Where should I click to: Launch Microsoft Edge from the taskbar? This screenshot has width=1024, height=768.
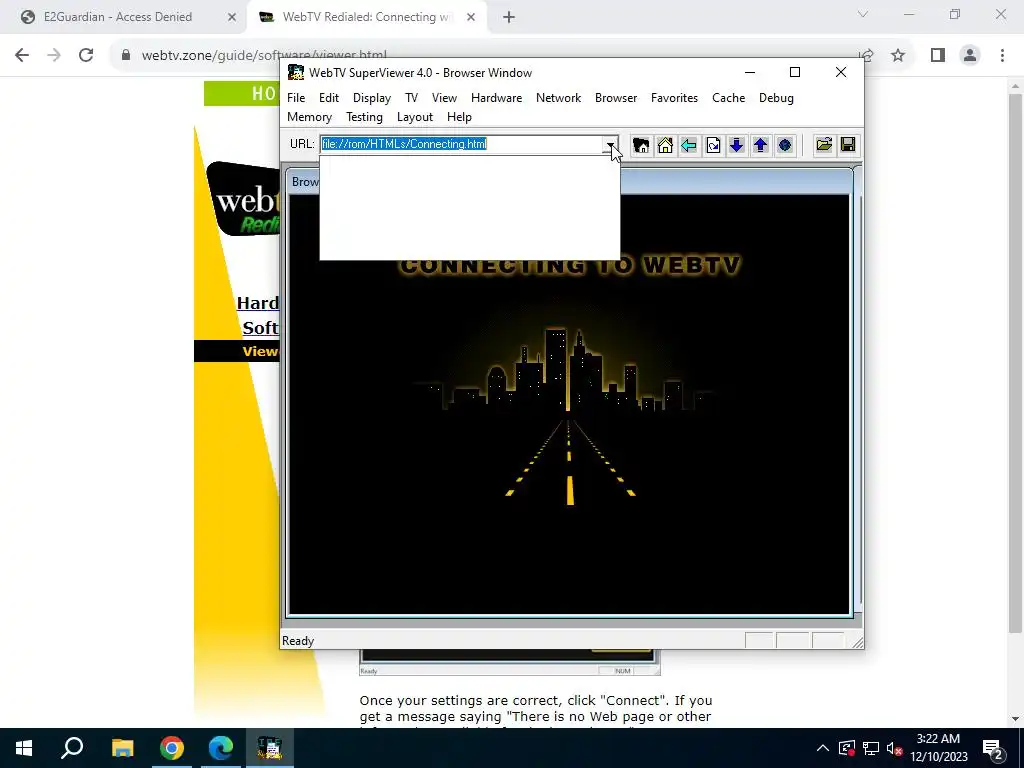coord(221,748)
